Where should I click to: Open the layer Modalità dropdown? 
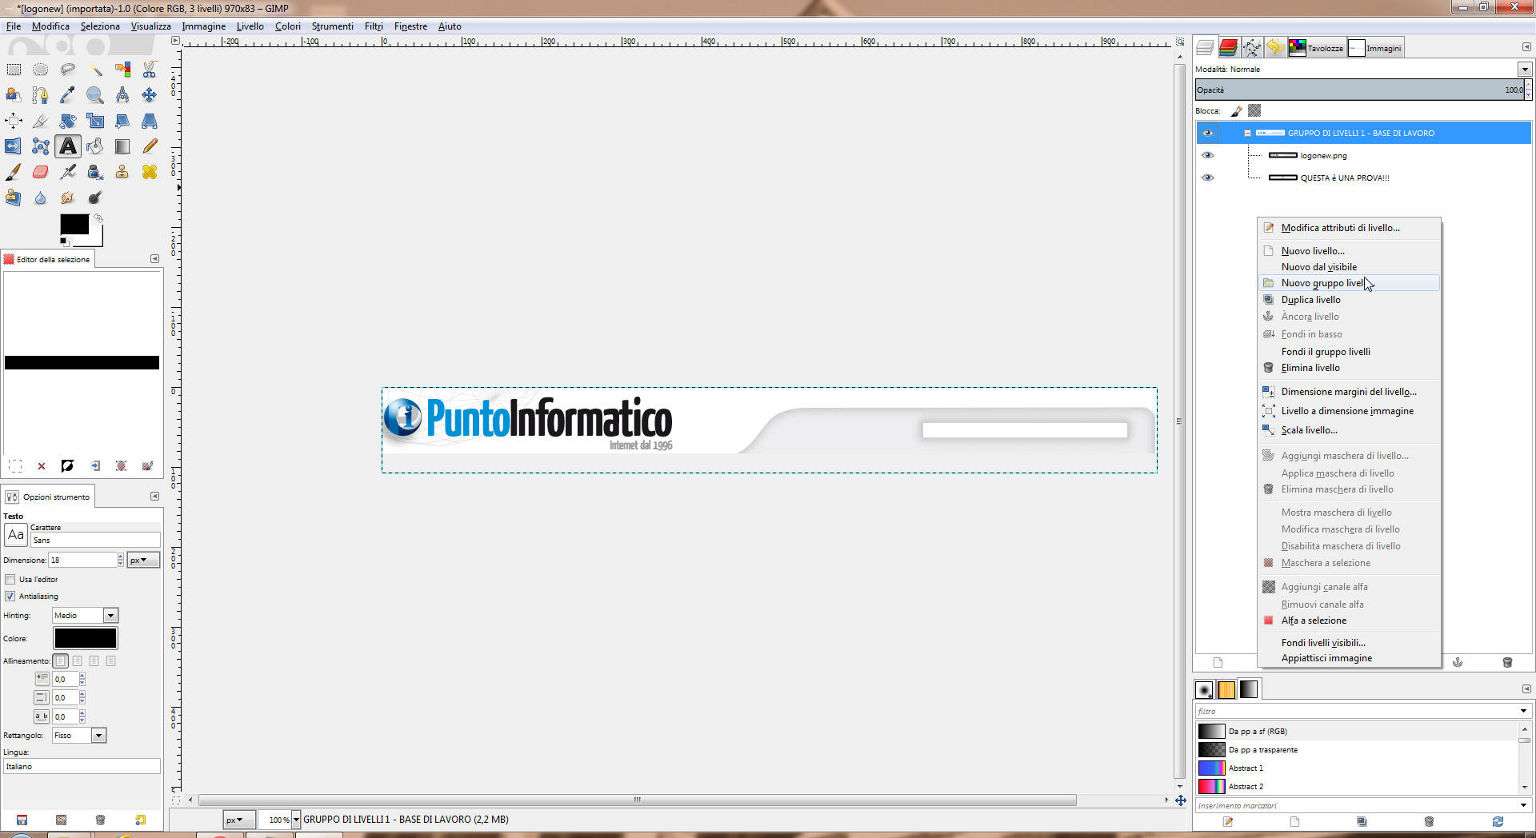pos(1524,69)
